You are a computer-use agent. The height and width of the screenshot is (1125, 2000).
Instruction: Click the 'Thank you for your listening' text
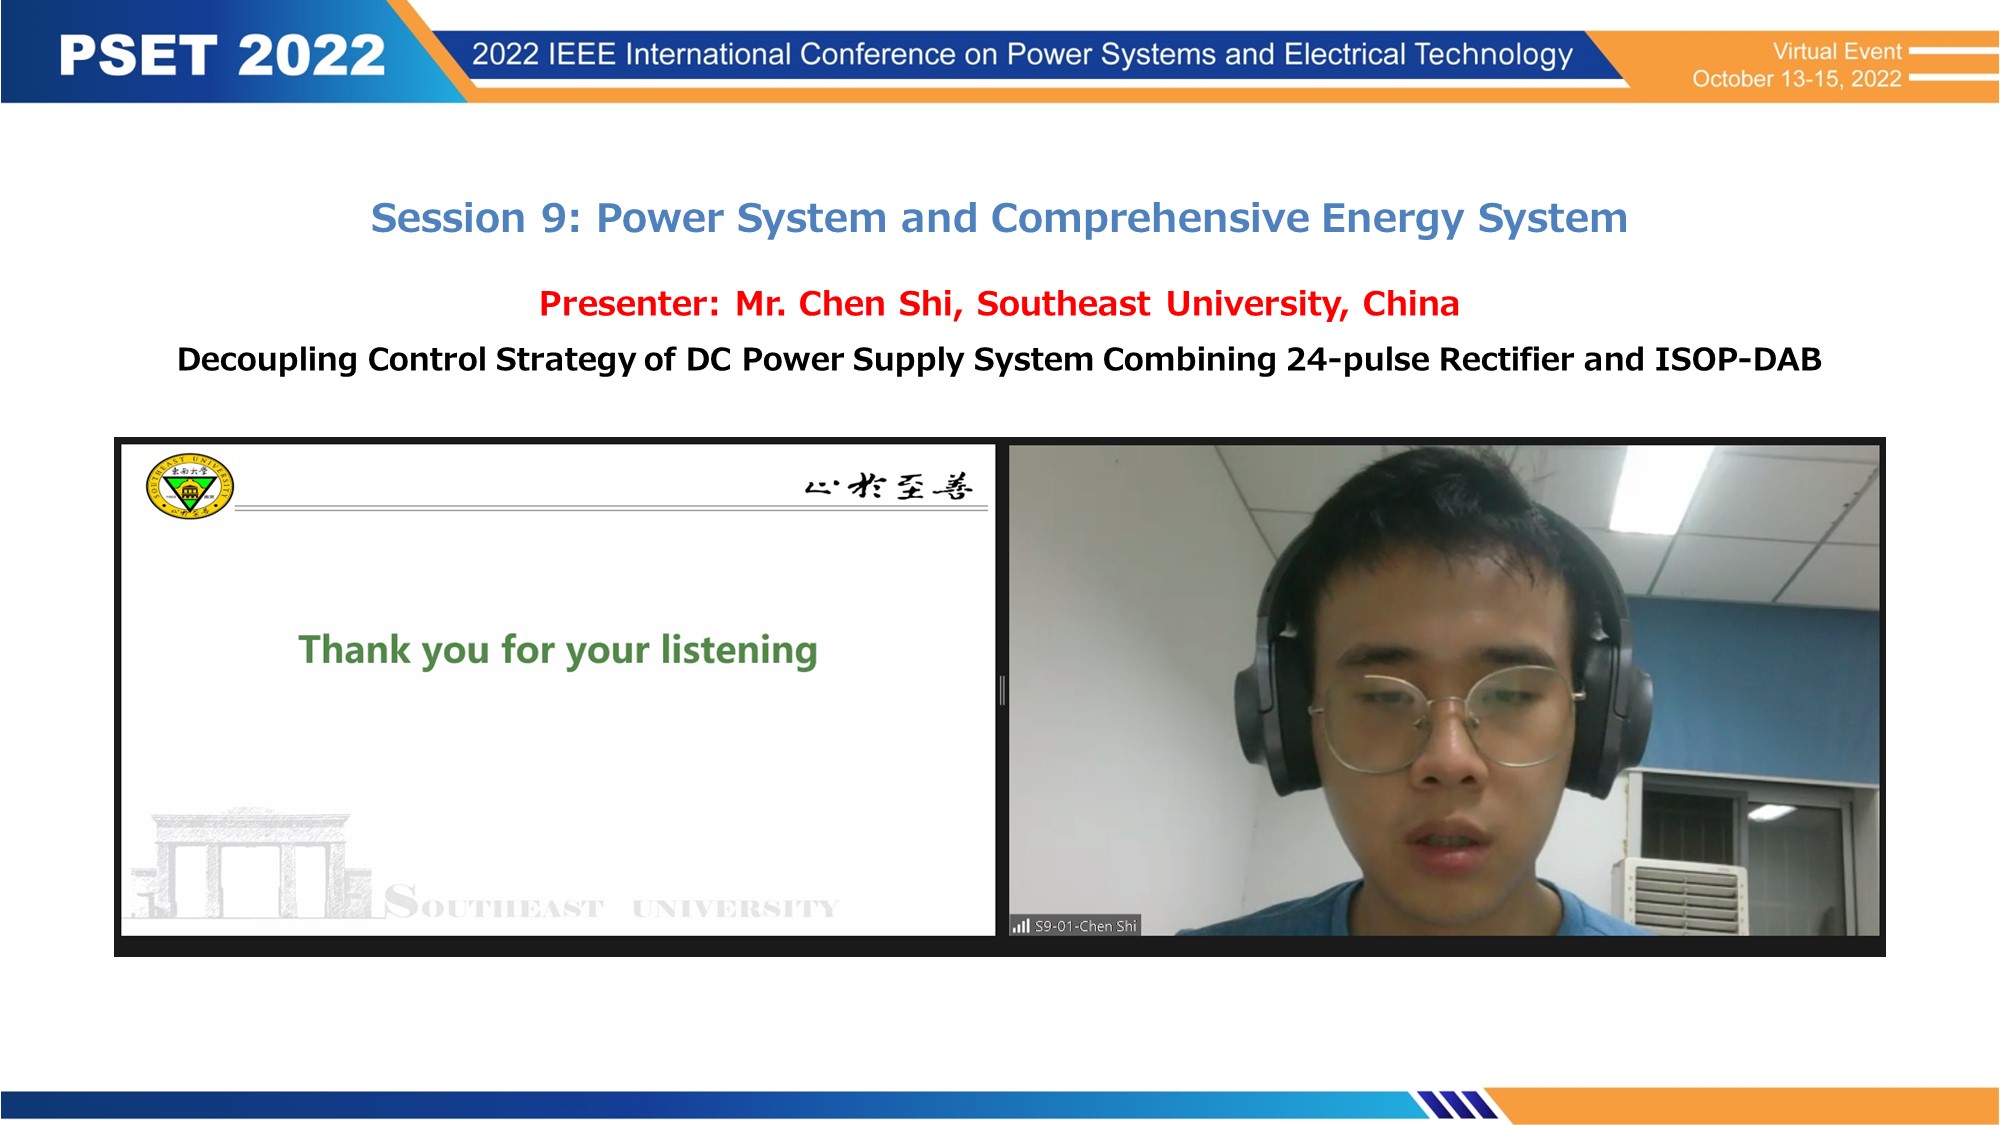(558, 650)
